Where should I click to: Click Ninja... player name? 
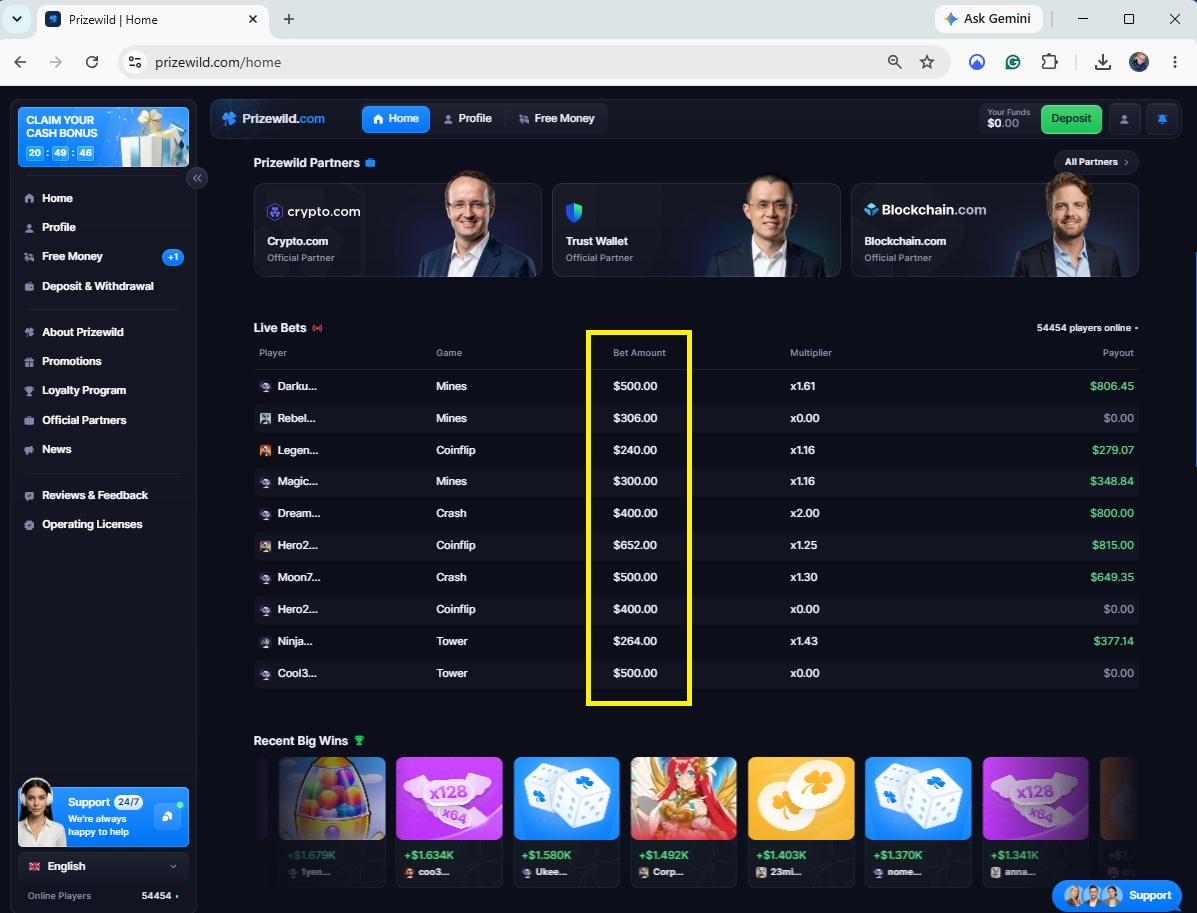(x=295, y=641)
